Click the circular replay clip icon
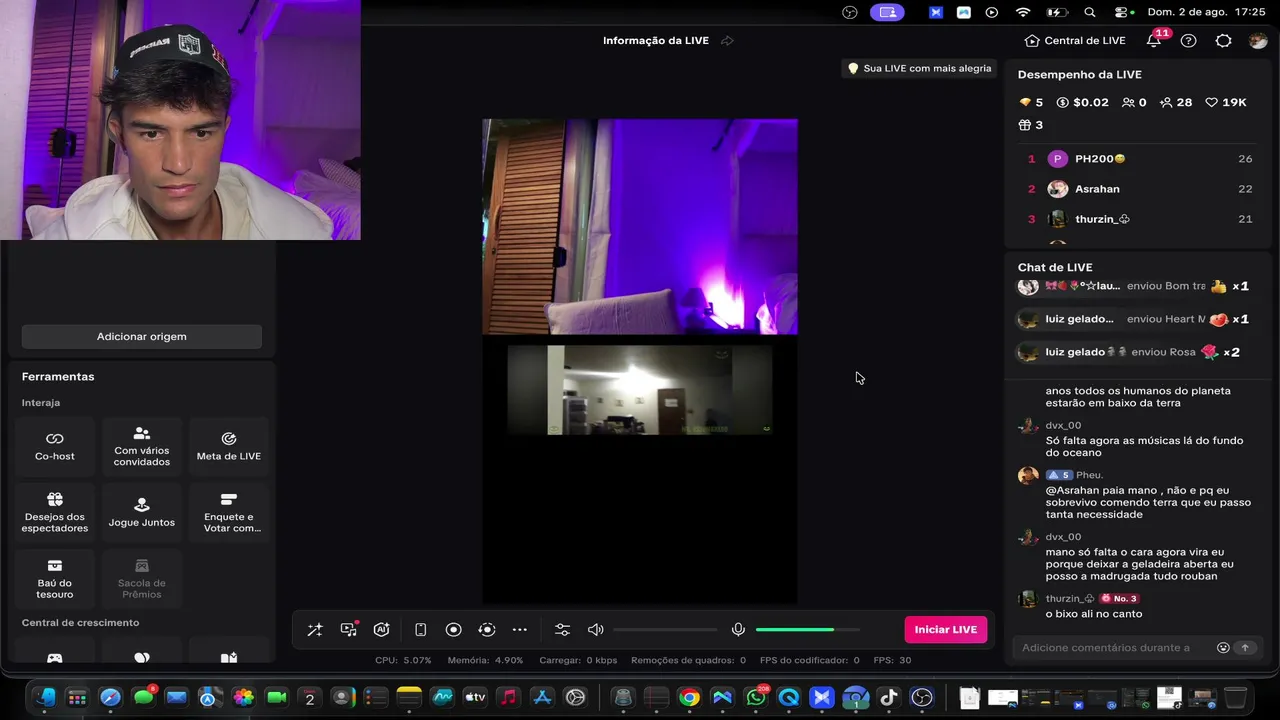 click(487, 630)
